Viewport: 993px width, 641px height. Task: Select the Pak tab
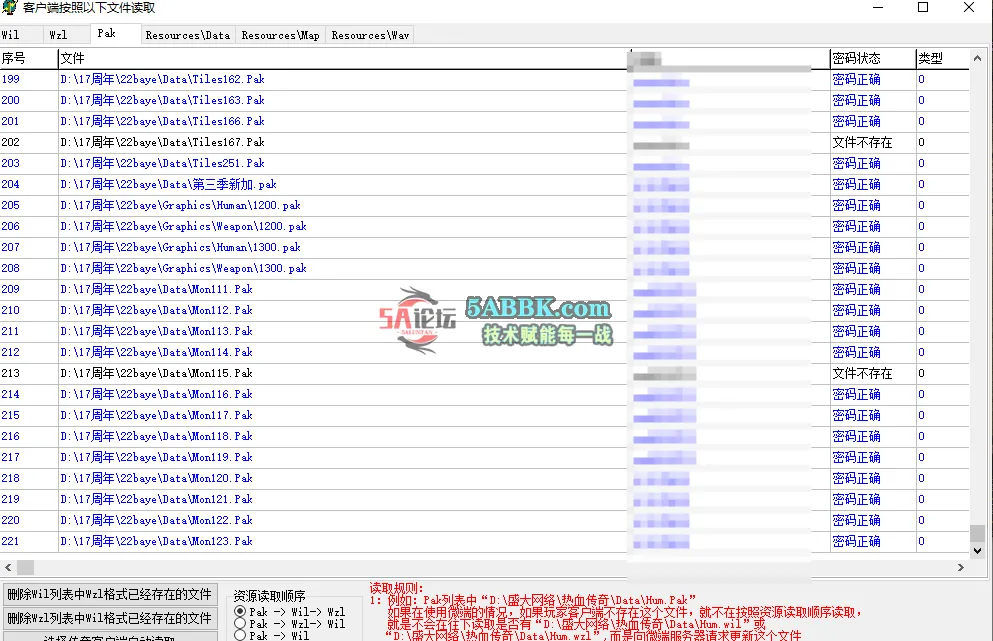tap(115, 34)
